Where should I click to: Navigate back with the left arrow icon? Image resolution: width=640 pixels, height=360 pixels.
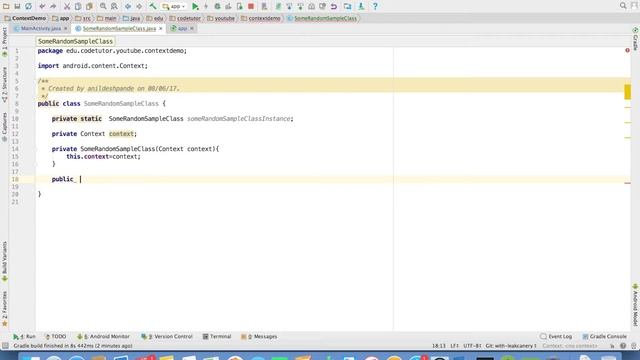click(128, 6)
